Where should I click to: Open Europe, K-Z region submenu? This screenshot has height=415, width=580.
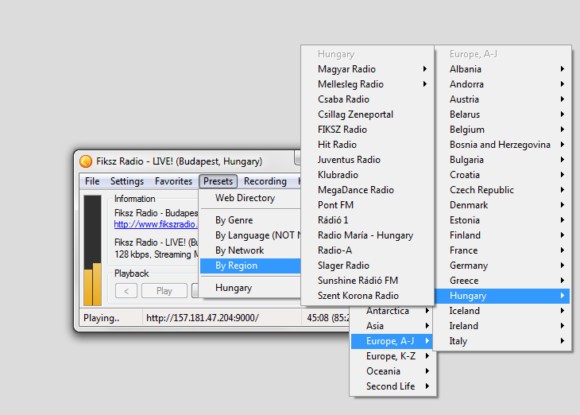(x=394, y=356)
